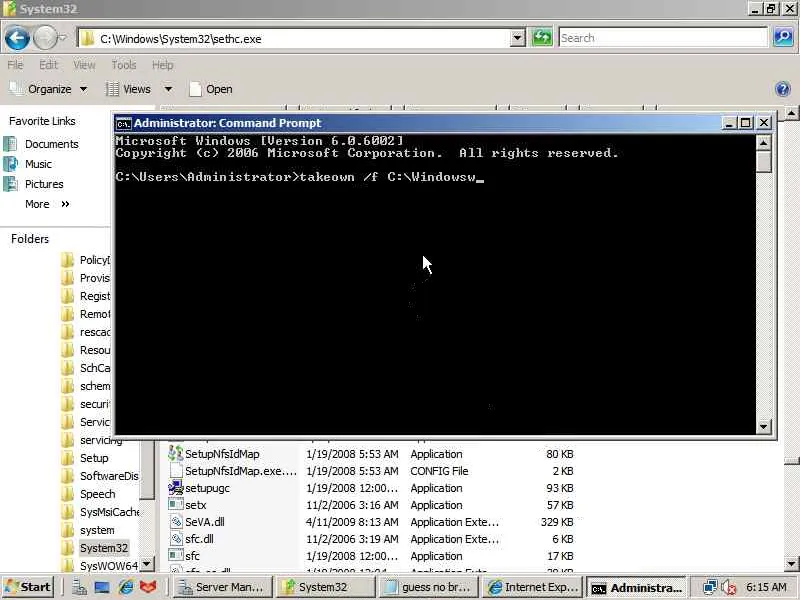
Task: Click the Command Prompt title bar icon
Action: 123,123
